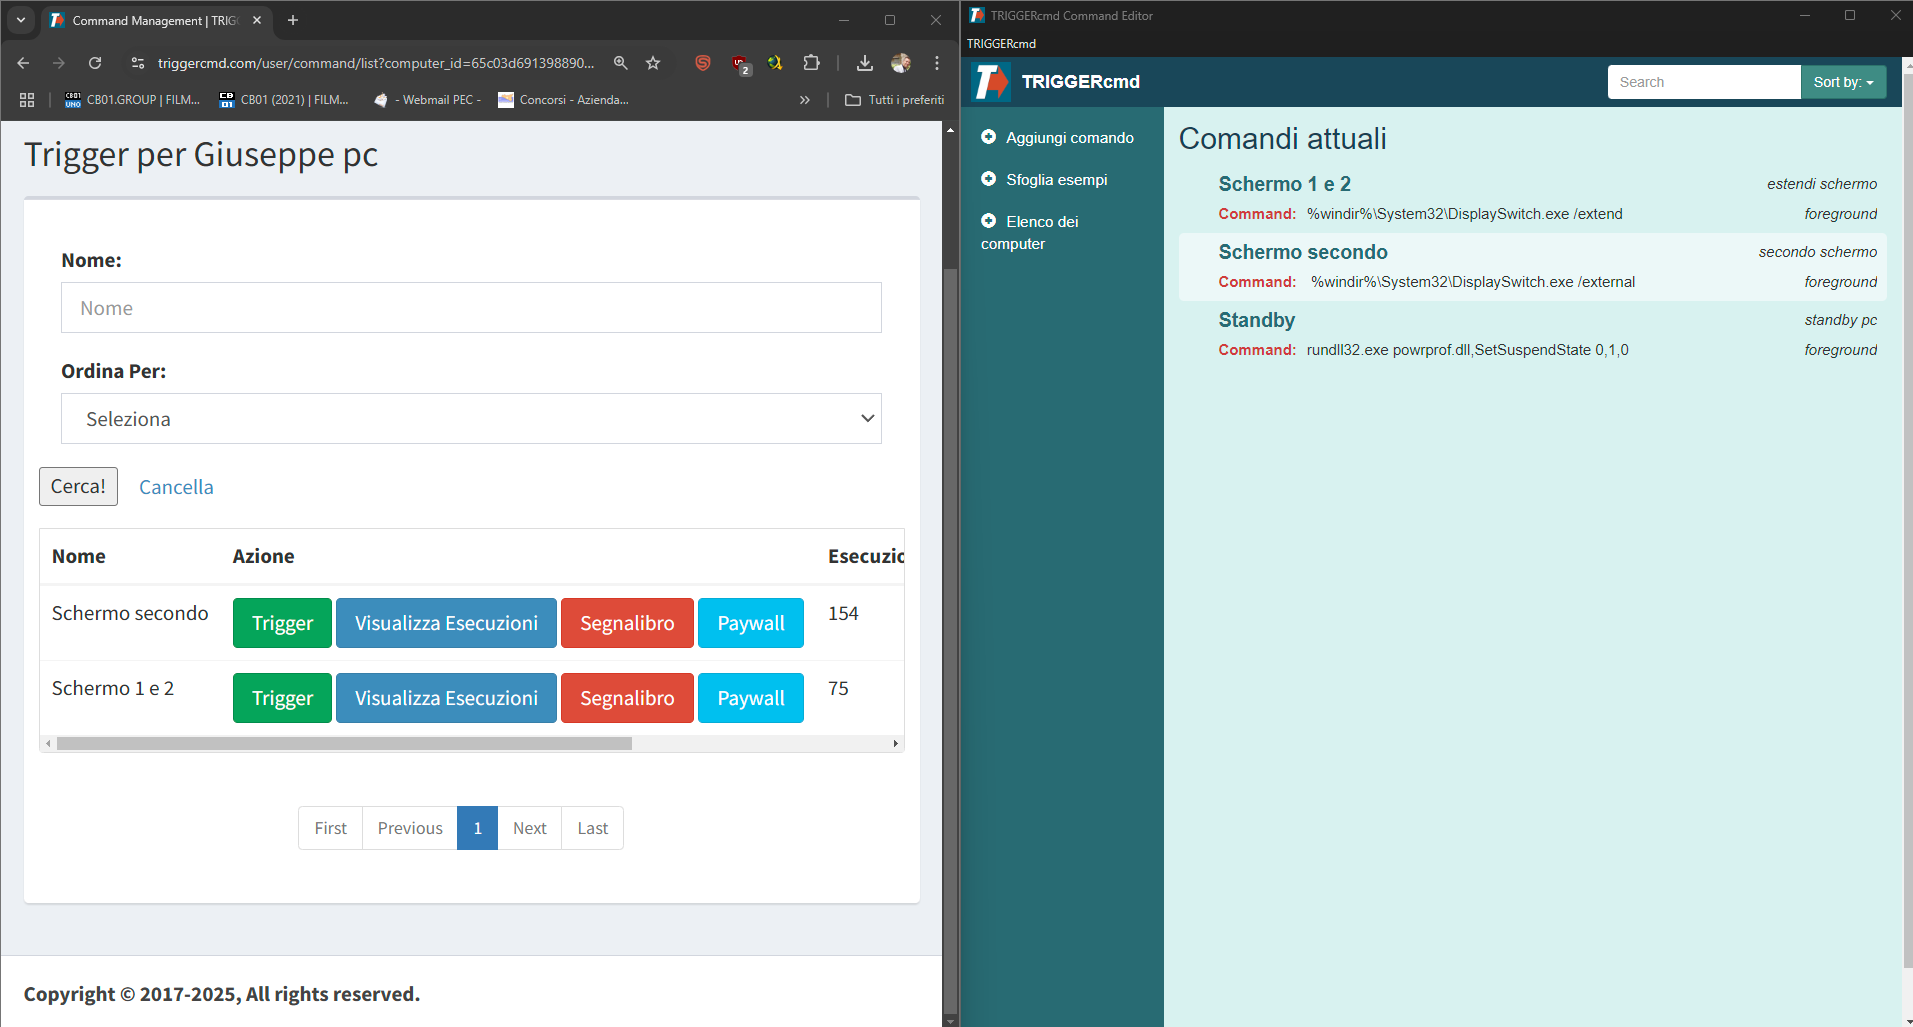Image resolution: width=1913 pixels, height=1027 pixels.
Task: Open the extensions puzzle icon
Action: [x=812, y=63]
